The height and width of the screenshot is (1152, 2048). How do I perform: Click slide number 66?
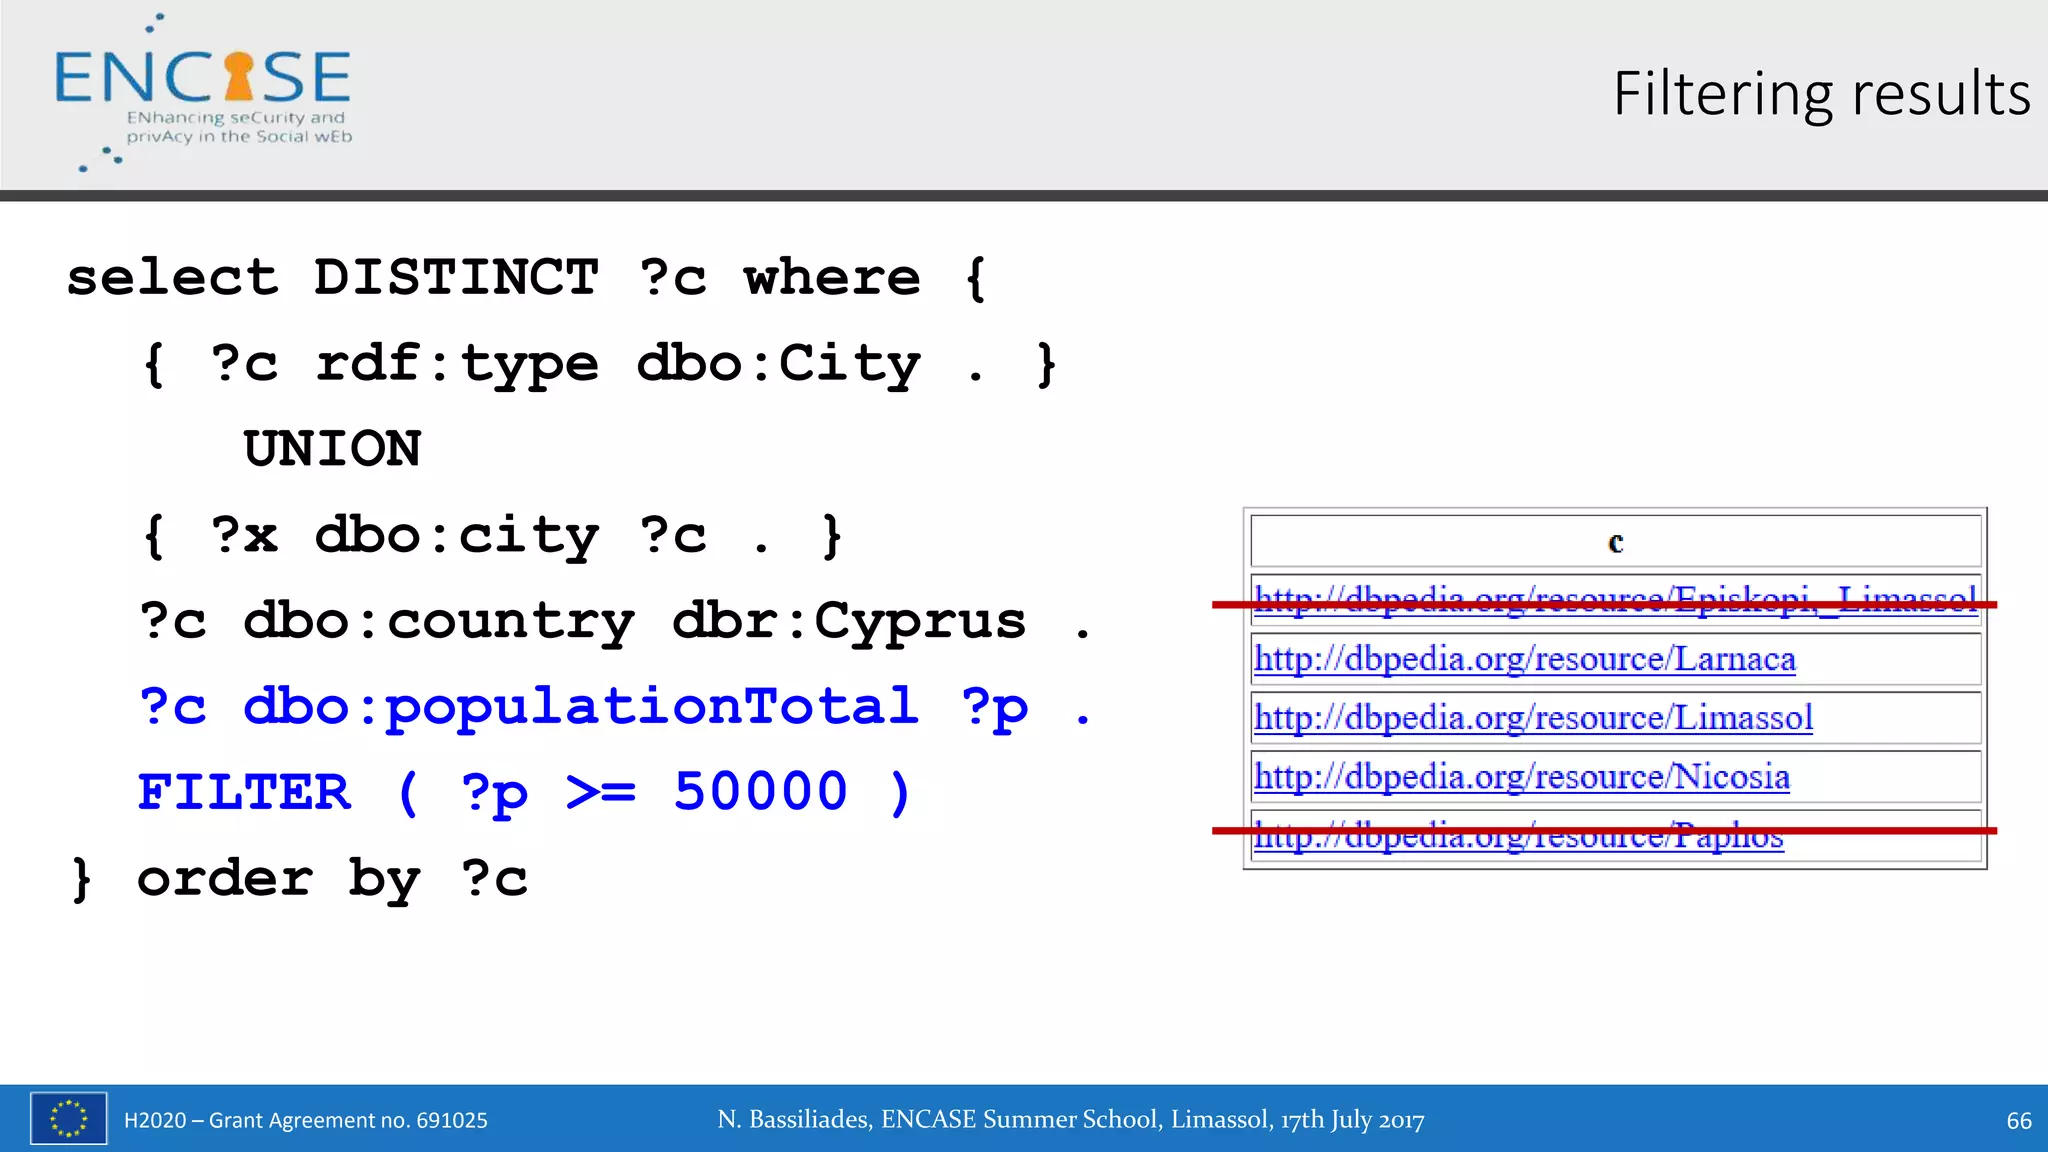[x=2018, y=1120]
